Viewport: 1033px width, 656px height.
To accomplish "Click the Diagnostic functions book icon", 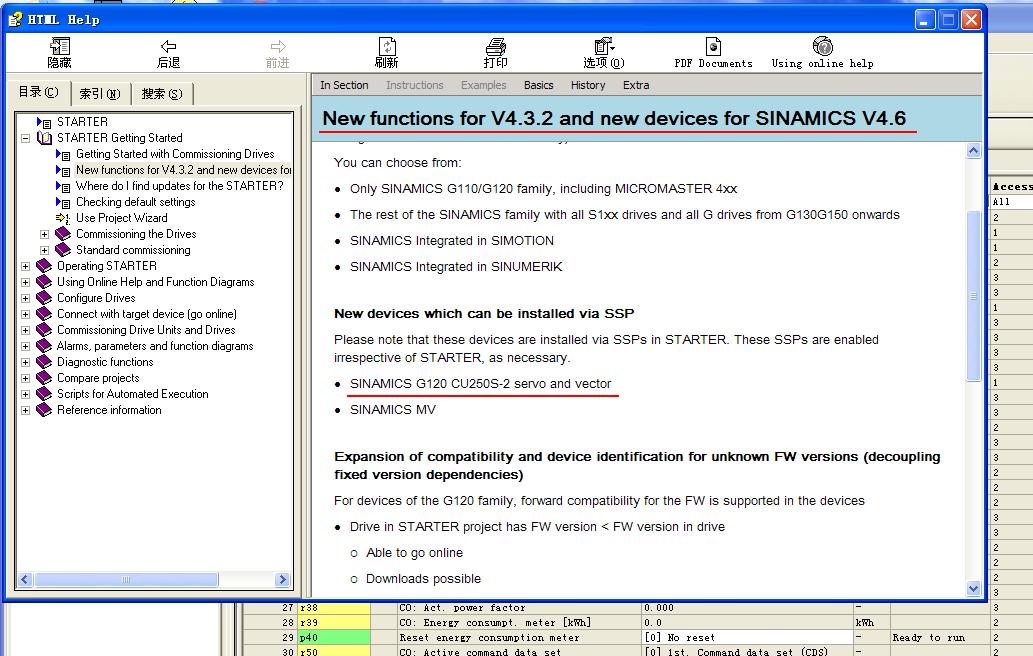I will 44,362.
